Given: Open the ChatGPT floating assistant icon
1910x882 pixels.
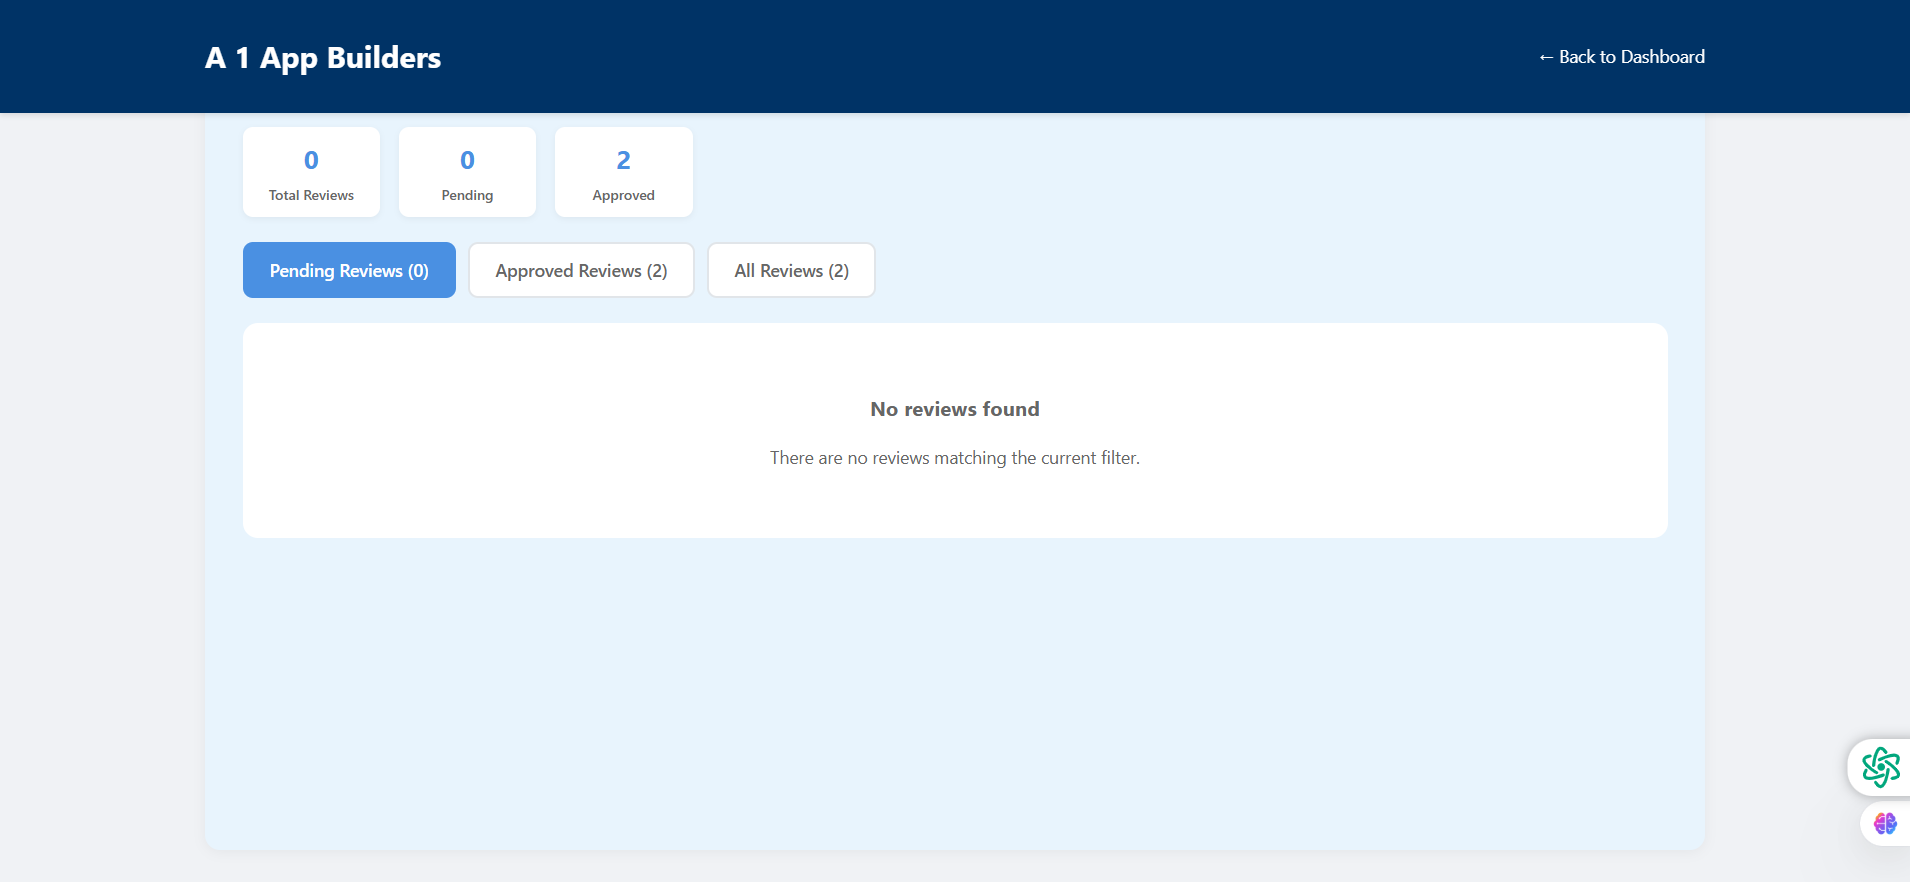Looking at the screenshot, I should pyautogui.click(x=1880, y=768).
